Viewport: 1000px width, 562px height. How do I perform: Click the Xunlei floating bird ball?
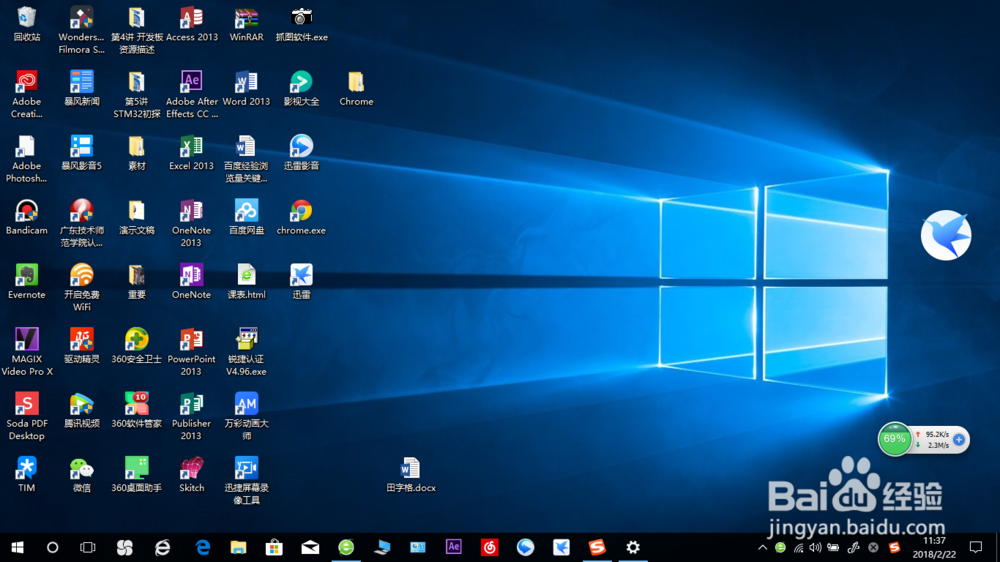(x=946, y=235)
